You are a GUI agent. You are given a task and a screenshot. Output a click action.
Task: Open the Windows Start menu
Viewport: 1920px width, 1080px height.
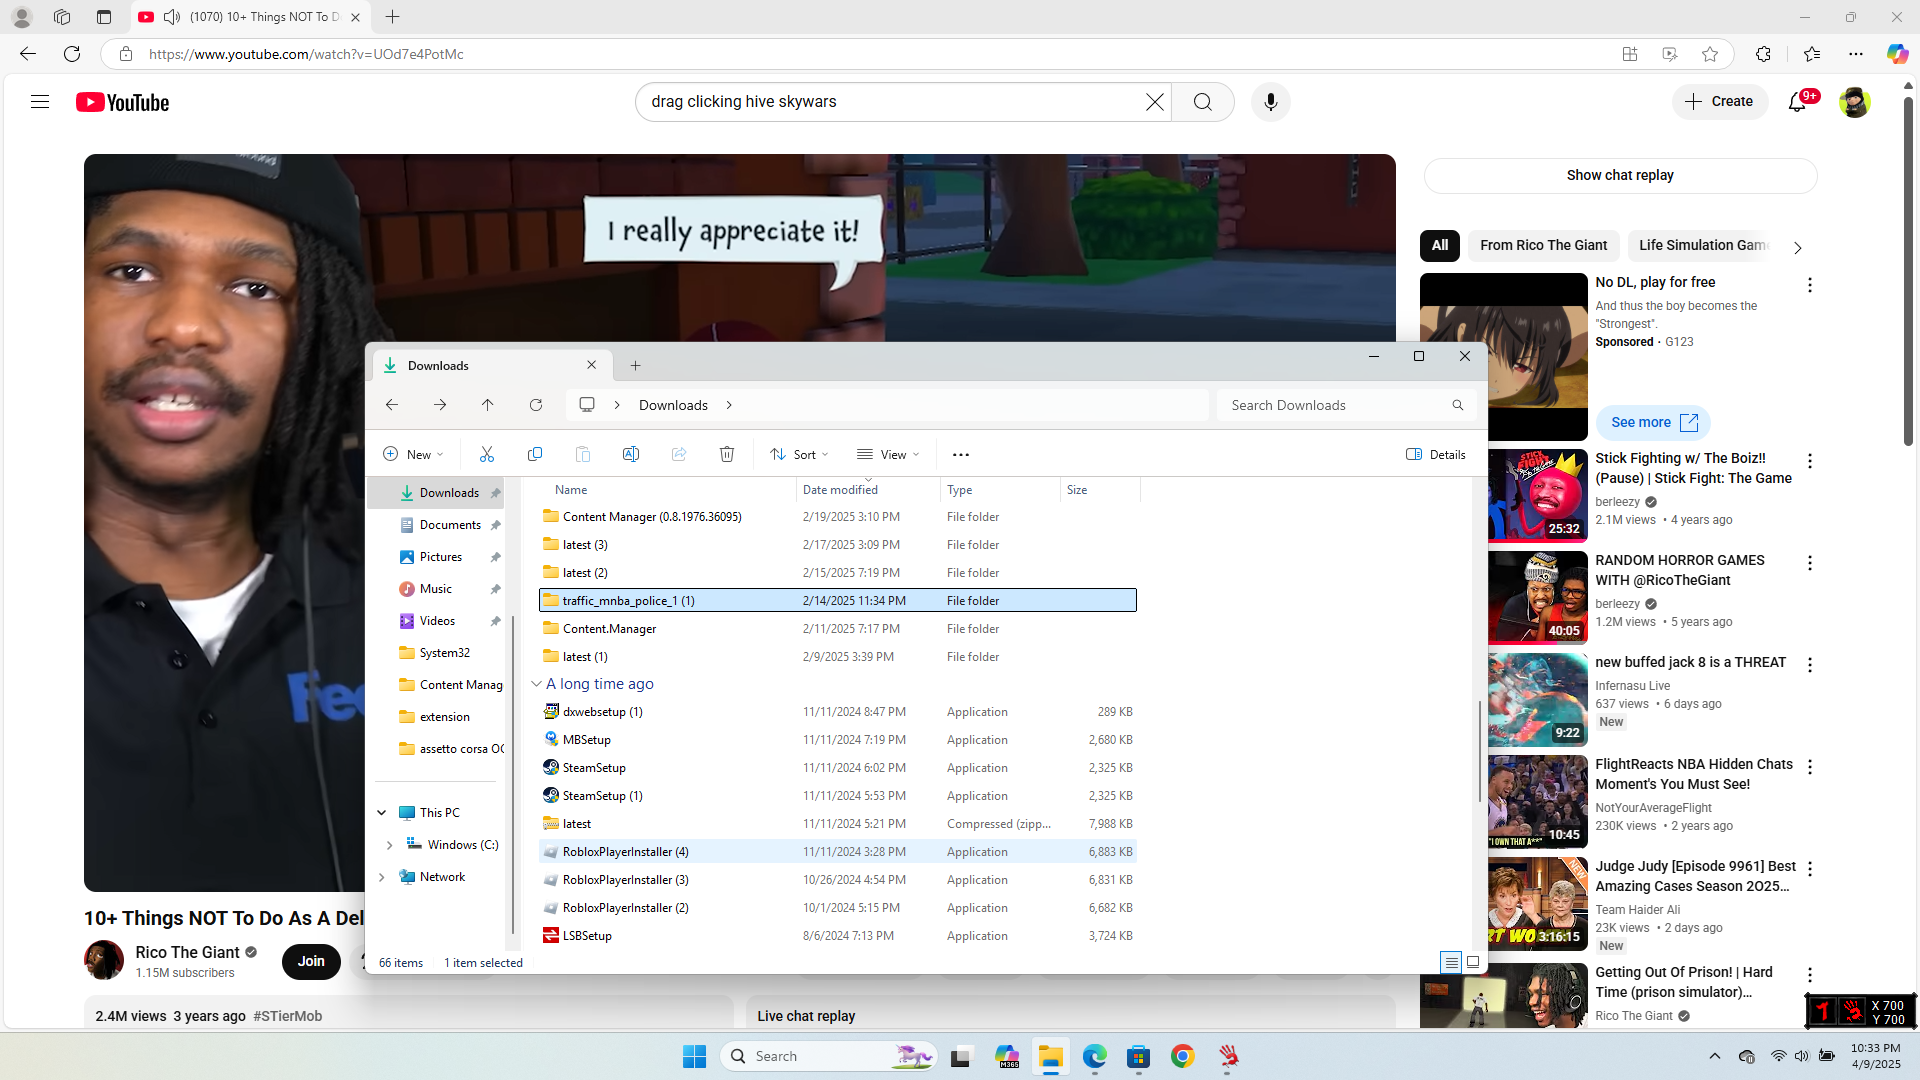click(695, 1056)
